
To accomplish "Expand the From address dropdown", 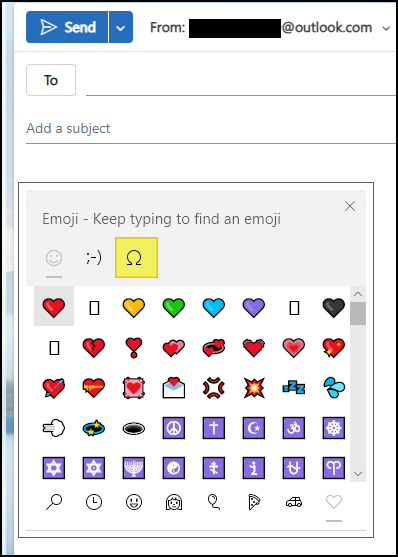I will [386, 28].
